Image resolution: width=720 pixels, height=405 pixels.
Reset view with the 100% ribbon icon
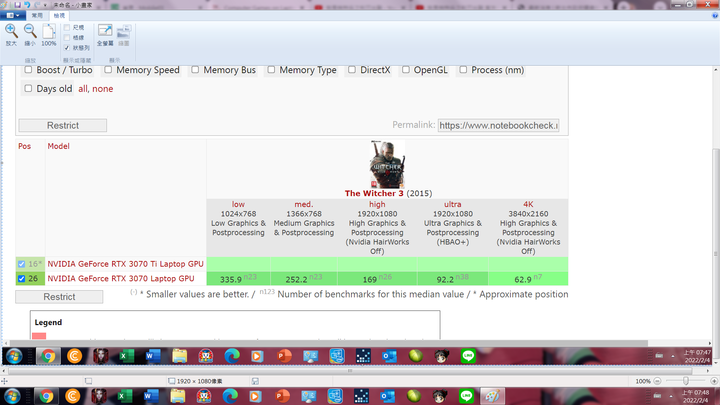[x=49, y=35]
